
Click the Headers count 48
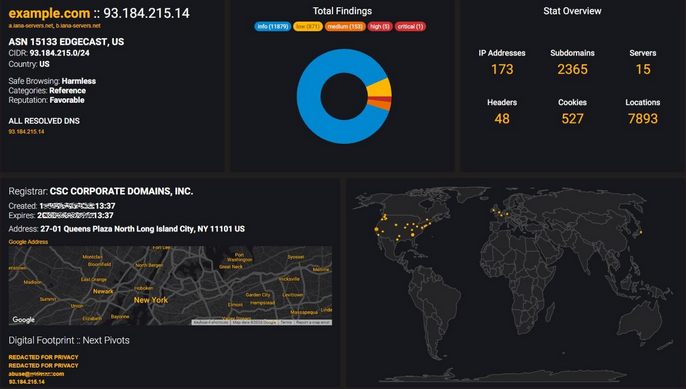[502, 119]
